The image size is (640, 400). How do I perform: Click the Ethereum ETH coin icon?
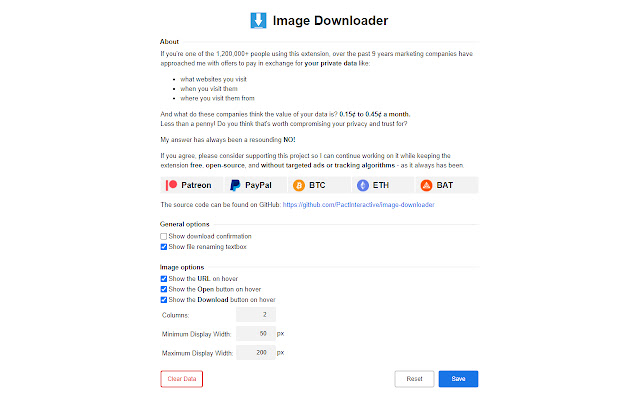pos(363,186)
